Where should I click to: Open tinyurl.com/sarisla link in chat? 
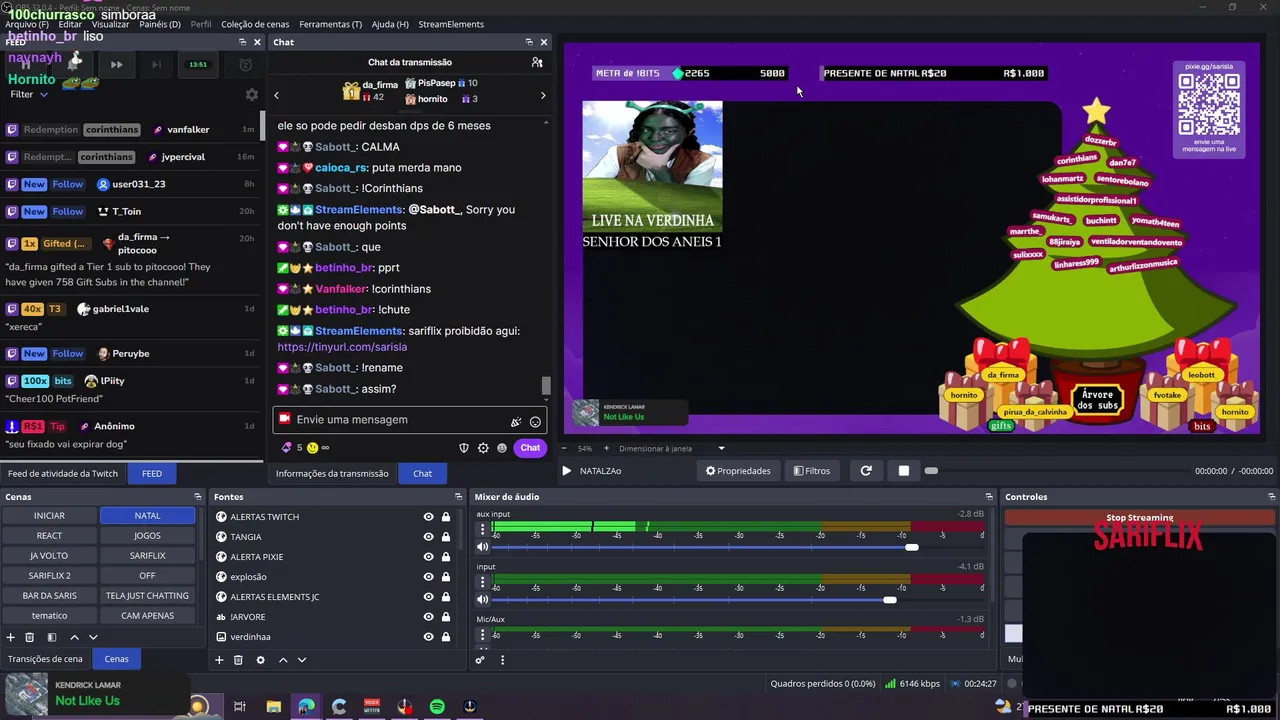[x=342, y=347]
